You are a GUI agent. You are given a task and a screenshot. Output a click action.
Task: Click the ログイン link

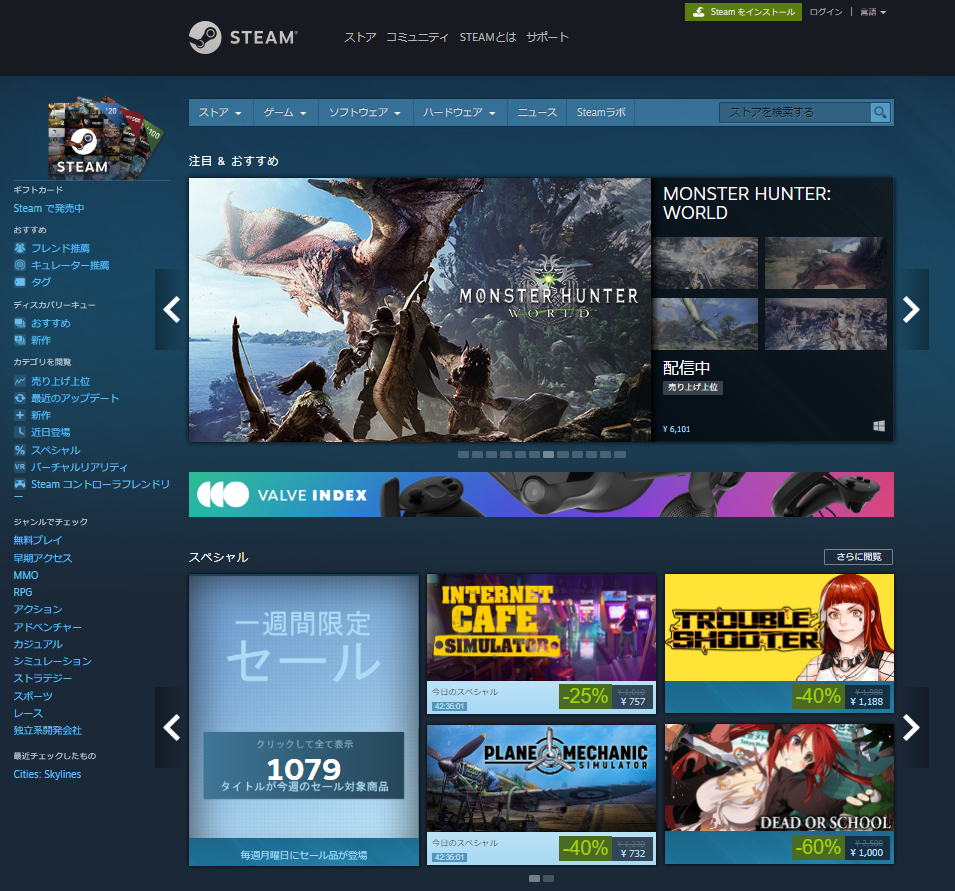826,12
